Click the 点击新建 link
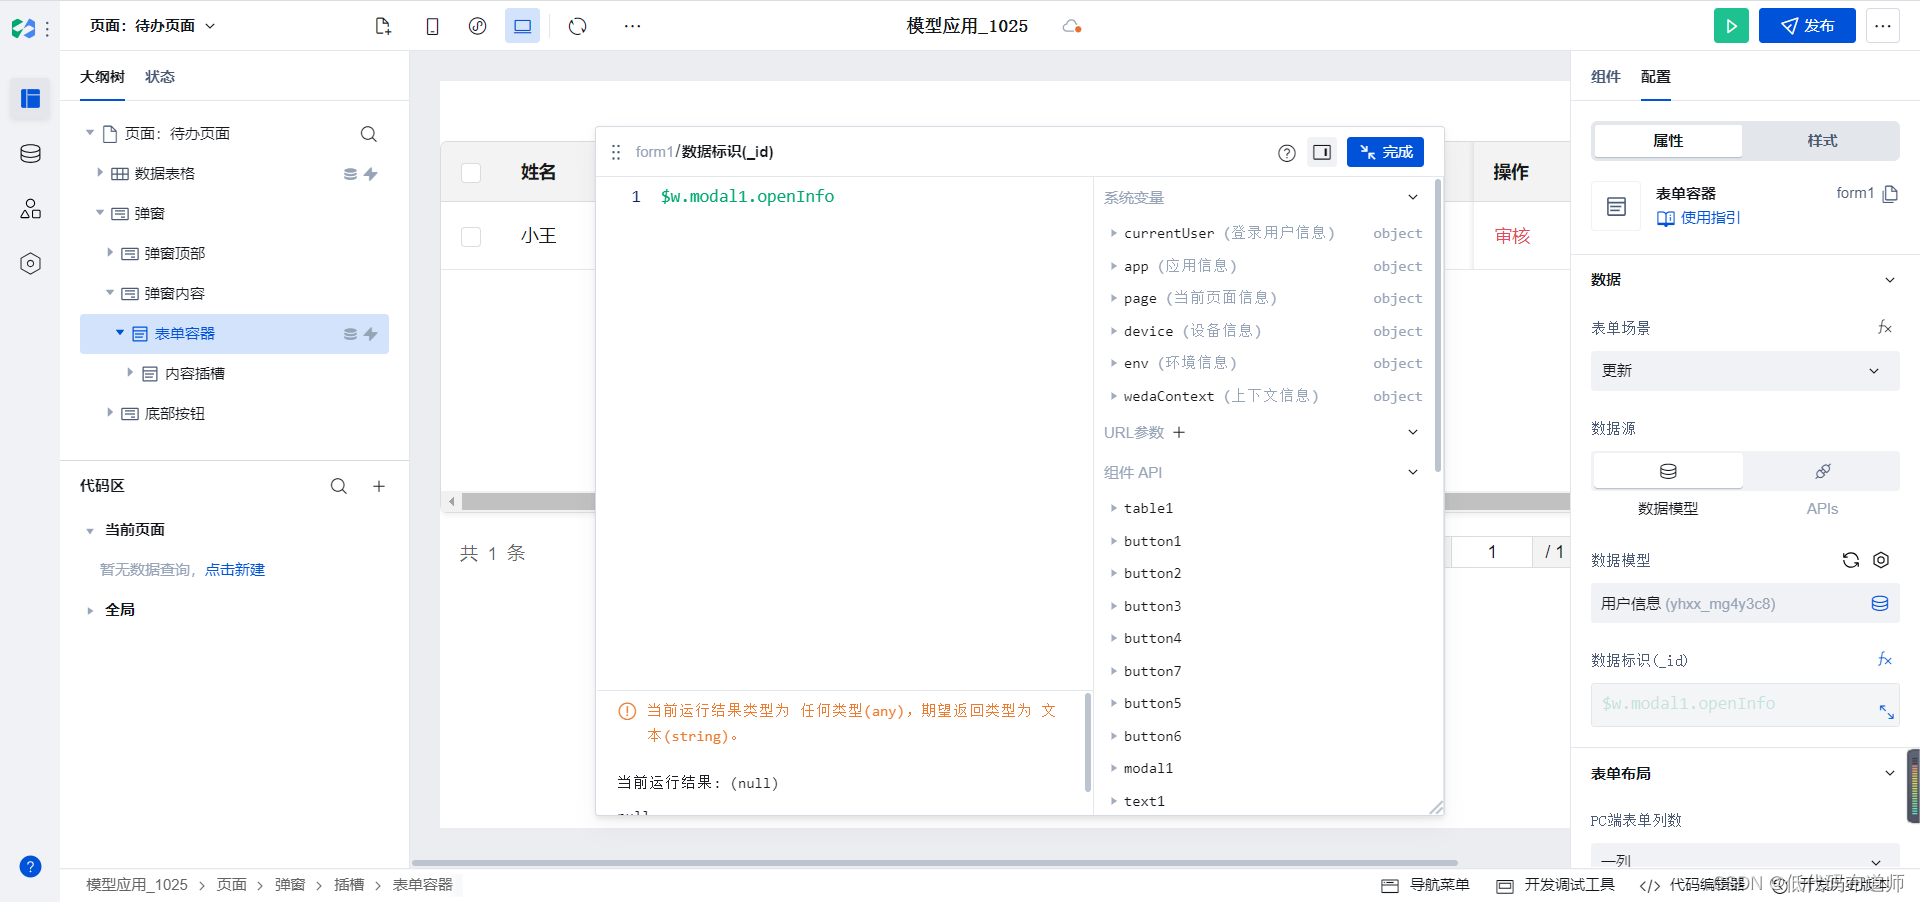Screen dimensions: 1920x902 235,570
